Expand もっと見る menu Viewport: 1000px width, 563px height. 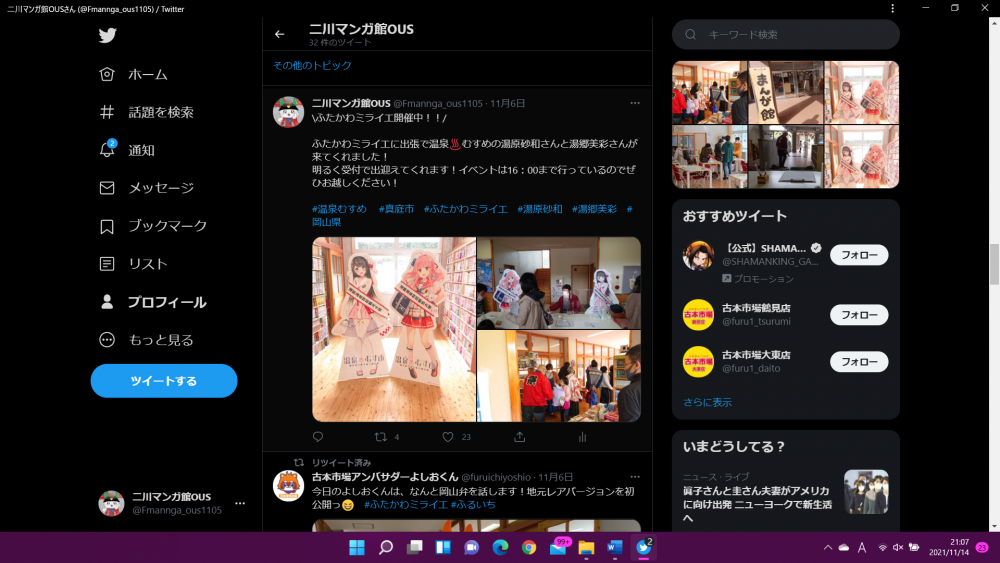pos(147,340)
